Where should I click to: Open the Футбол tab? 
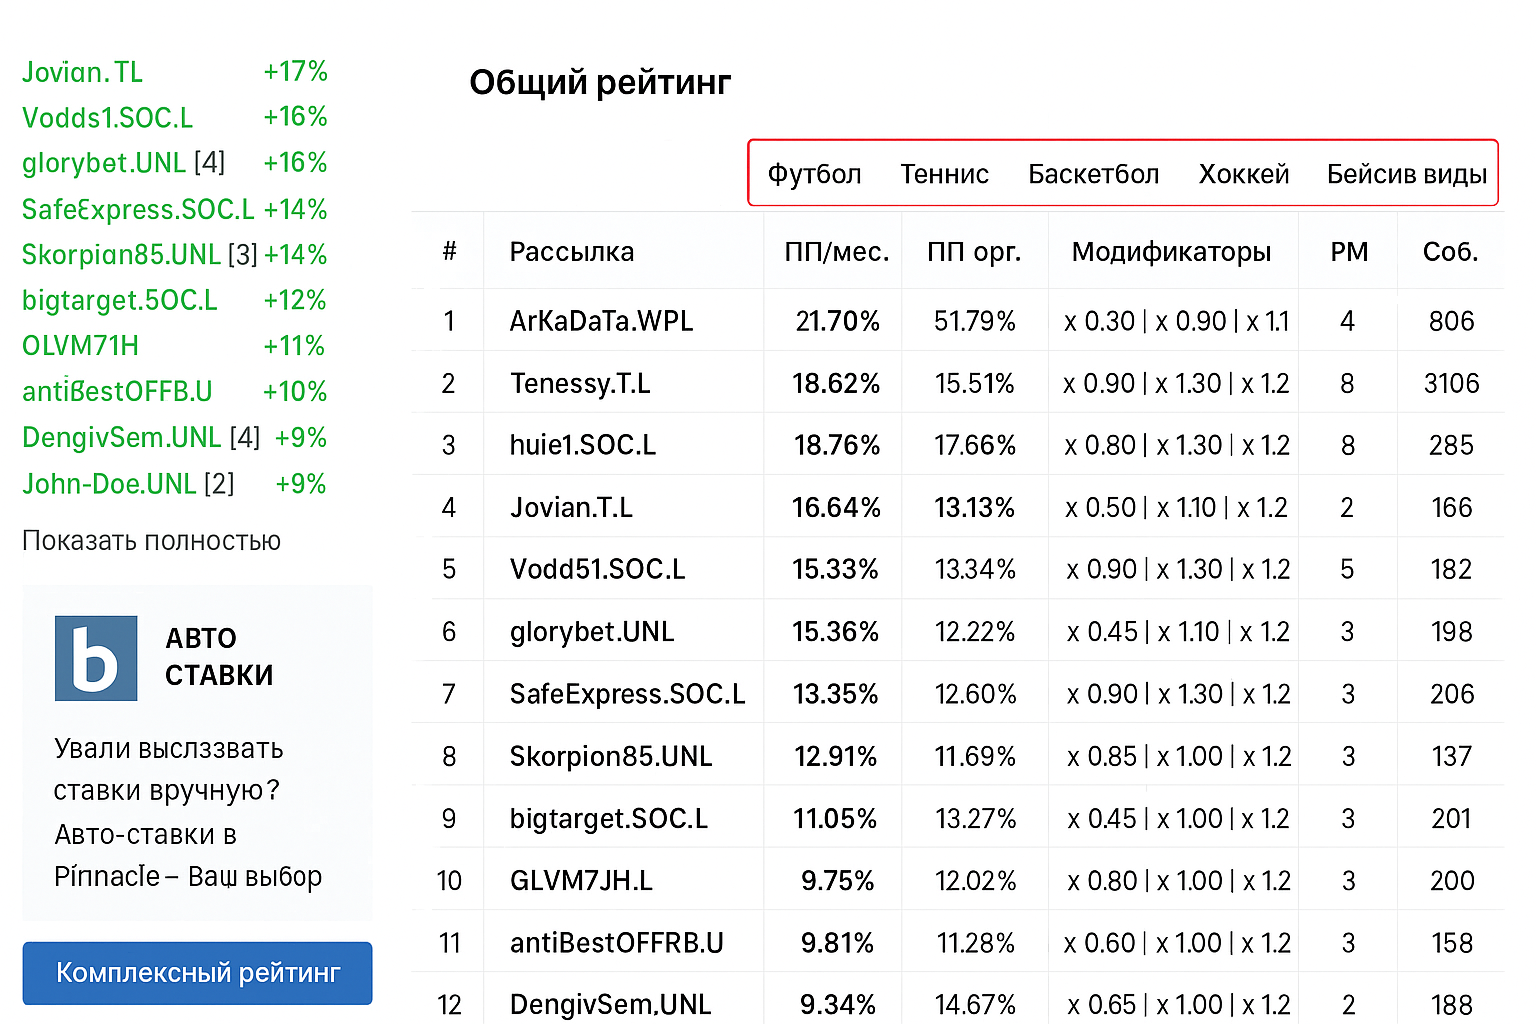click(x=814, y=174)
